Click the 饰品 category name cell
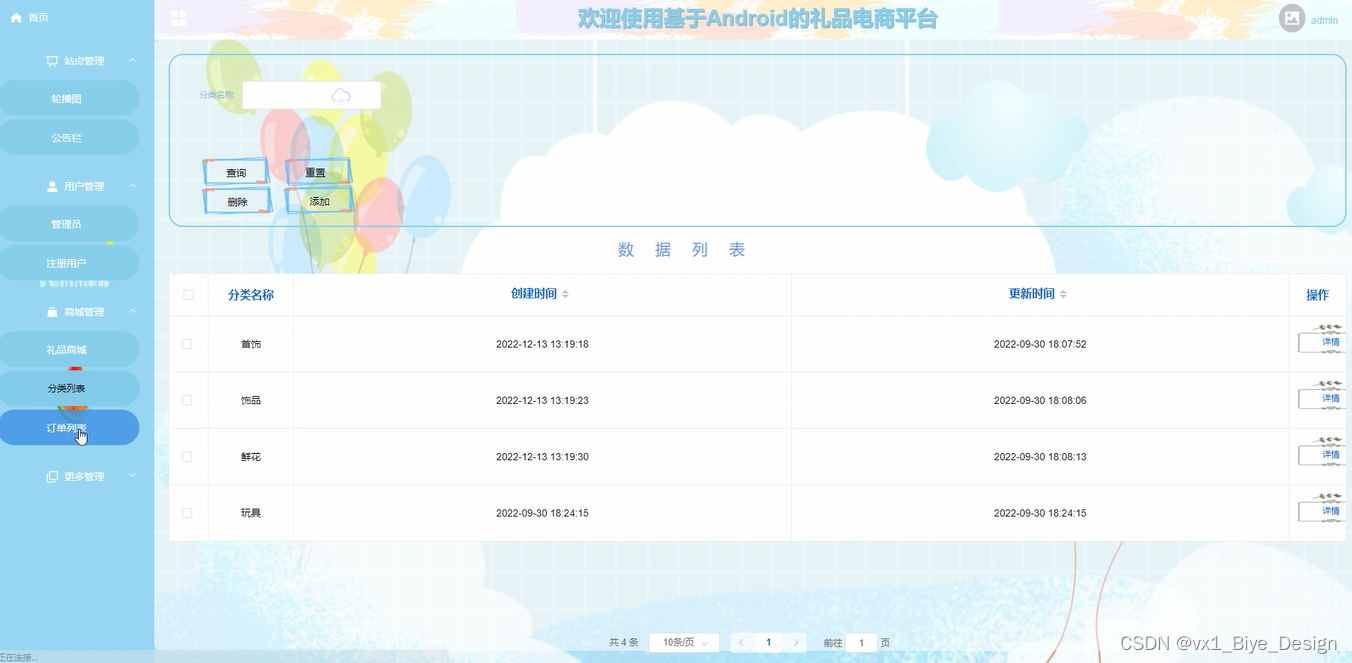This screenshot has height=663, width=1352. point(251,400)
